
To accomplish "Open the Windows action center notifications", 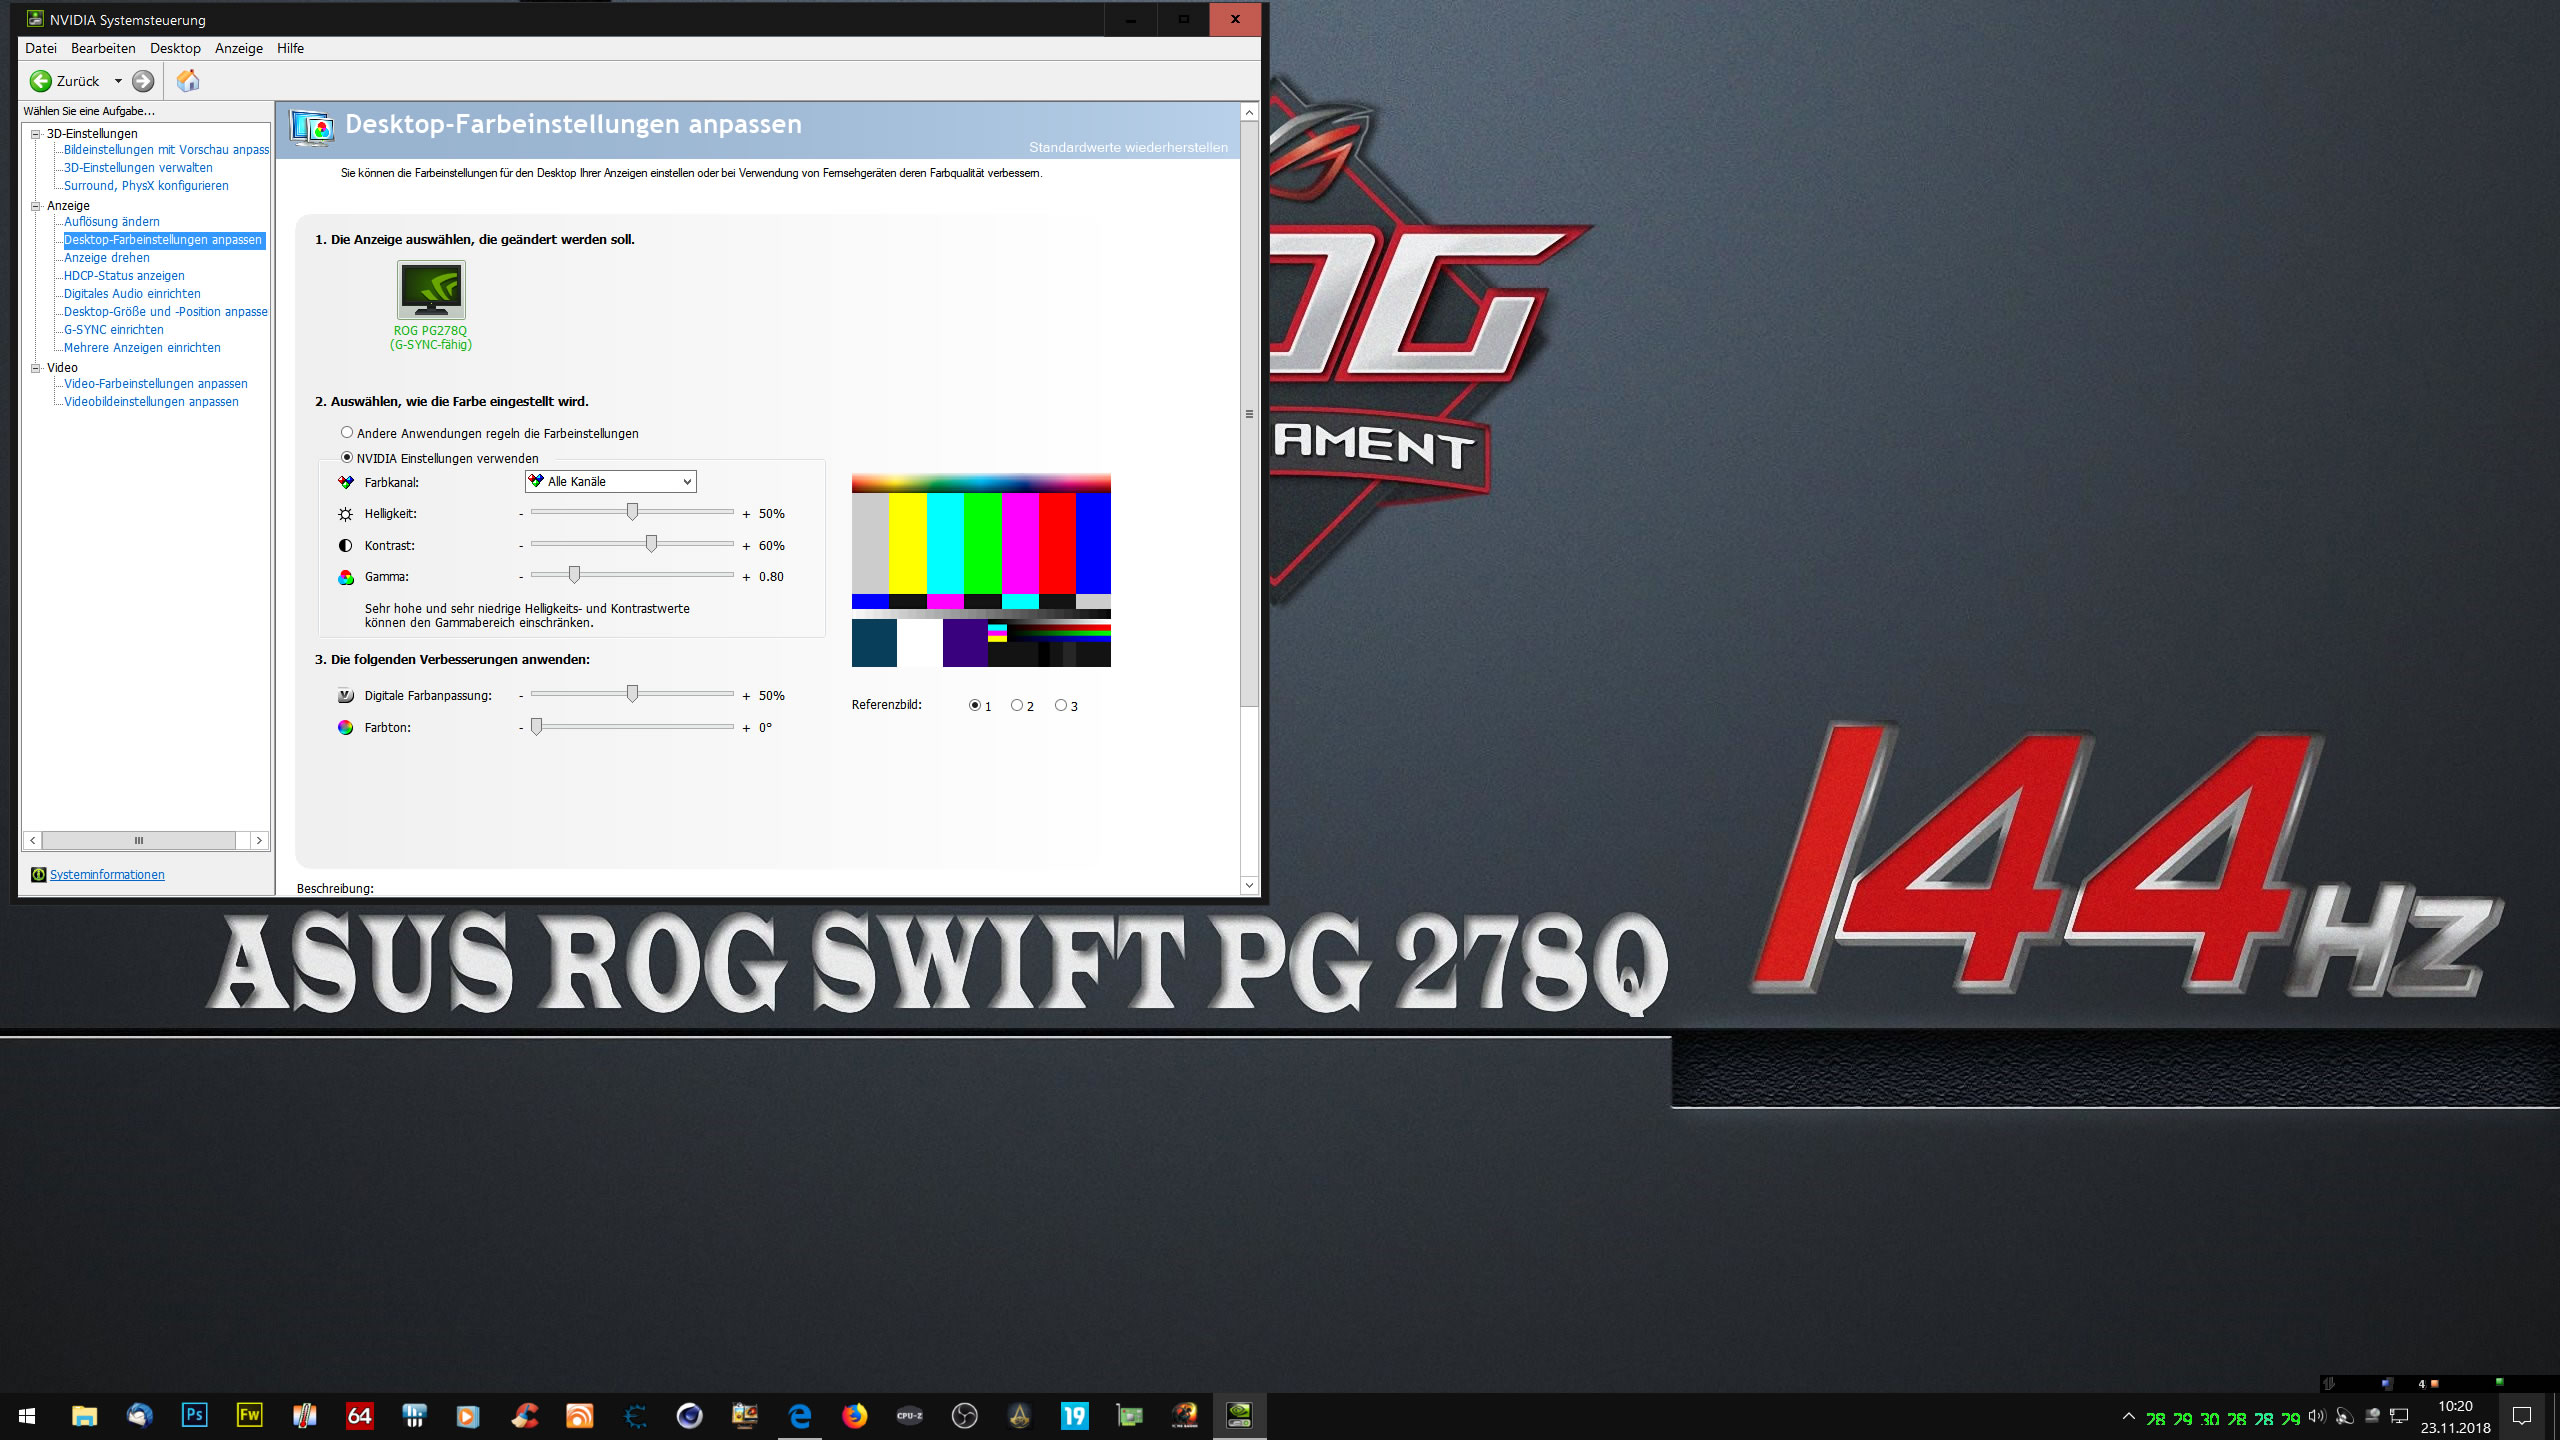I will 2522,1416.
